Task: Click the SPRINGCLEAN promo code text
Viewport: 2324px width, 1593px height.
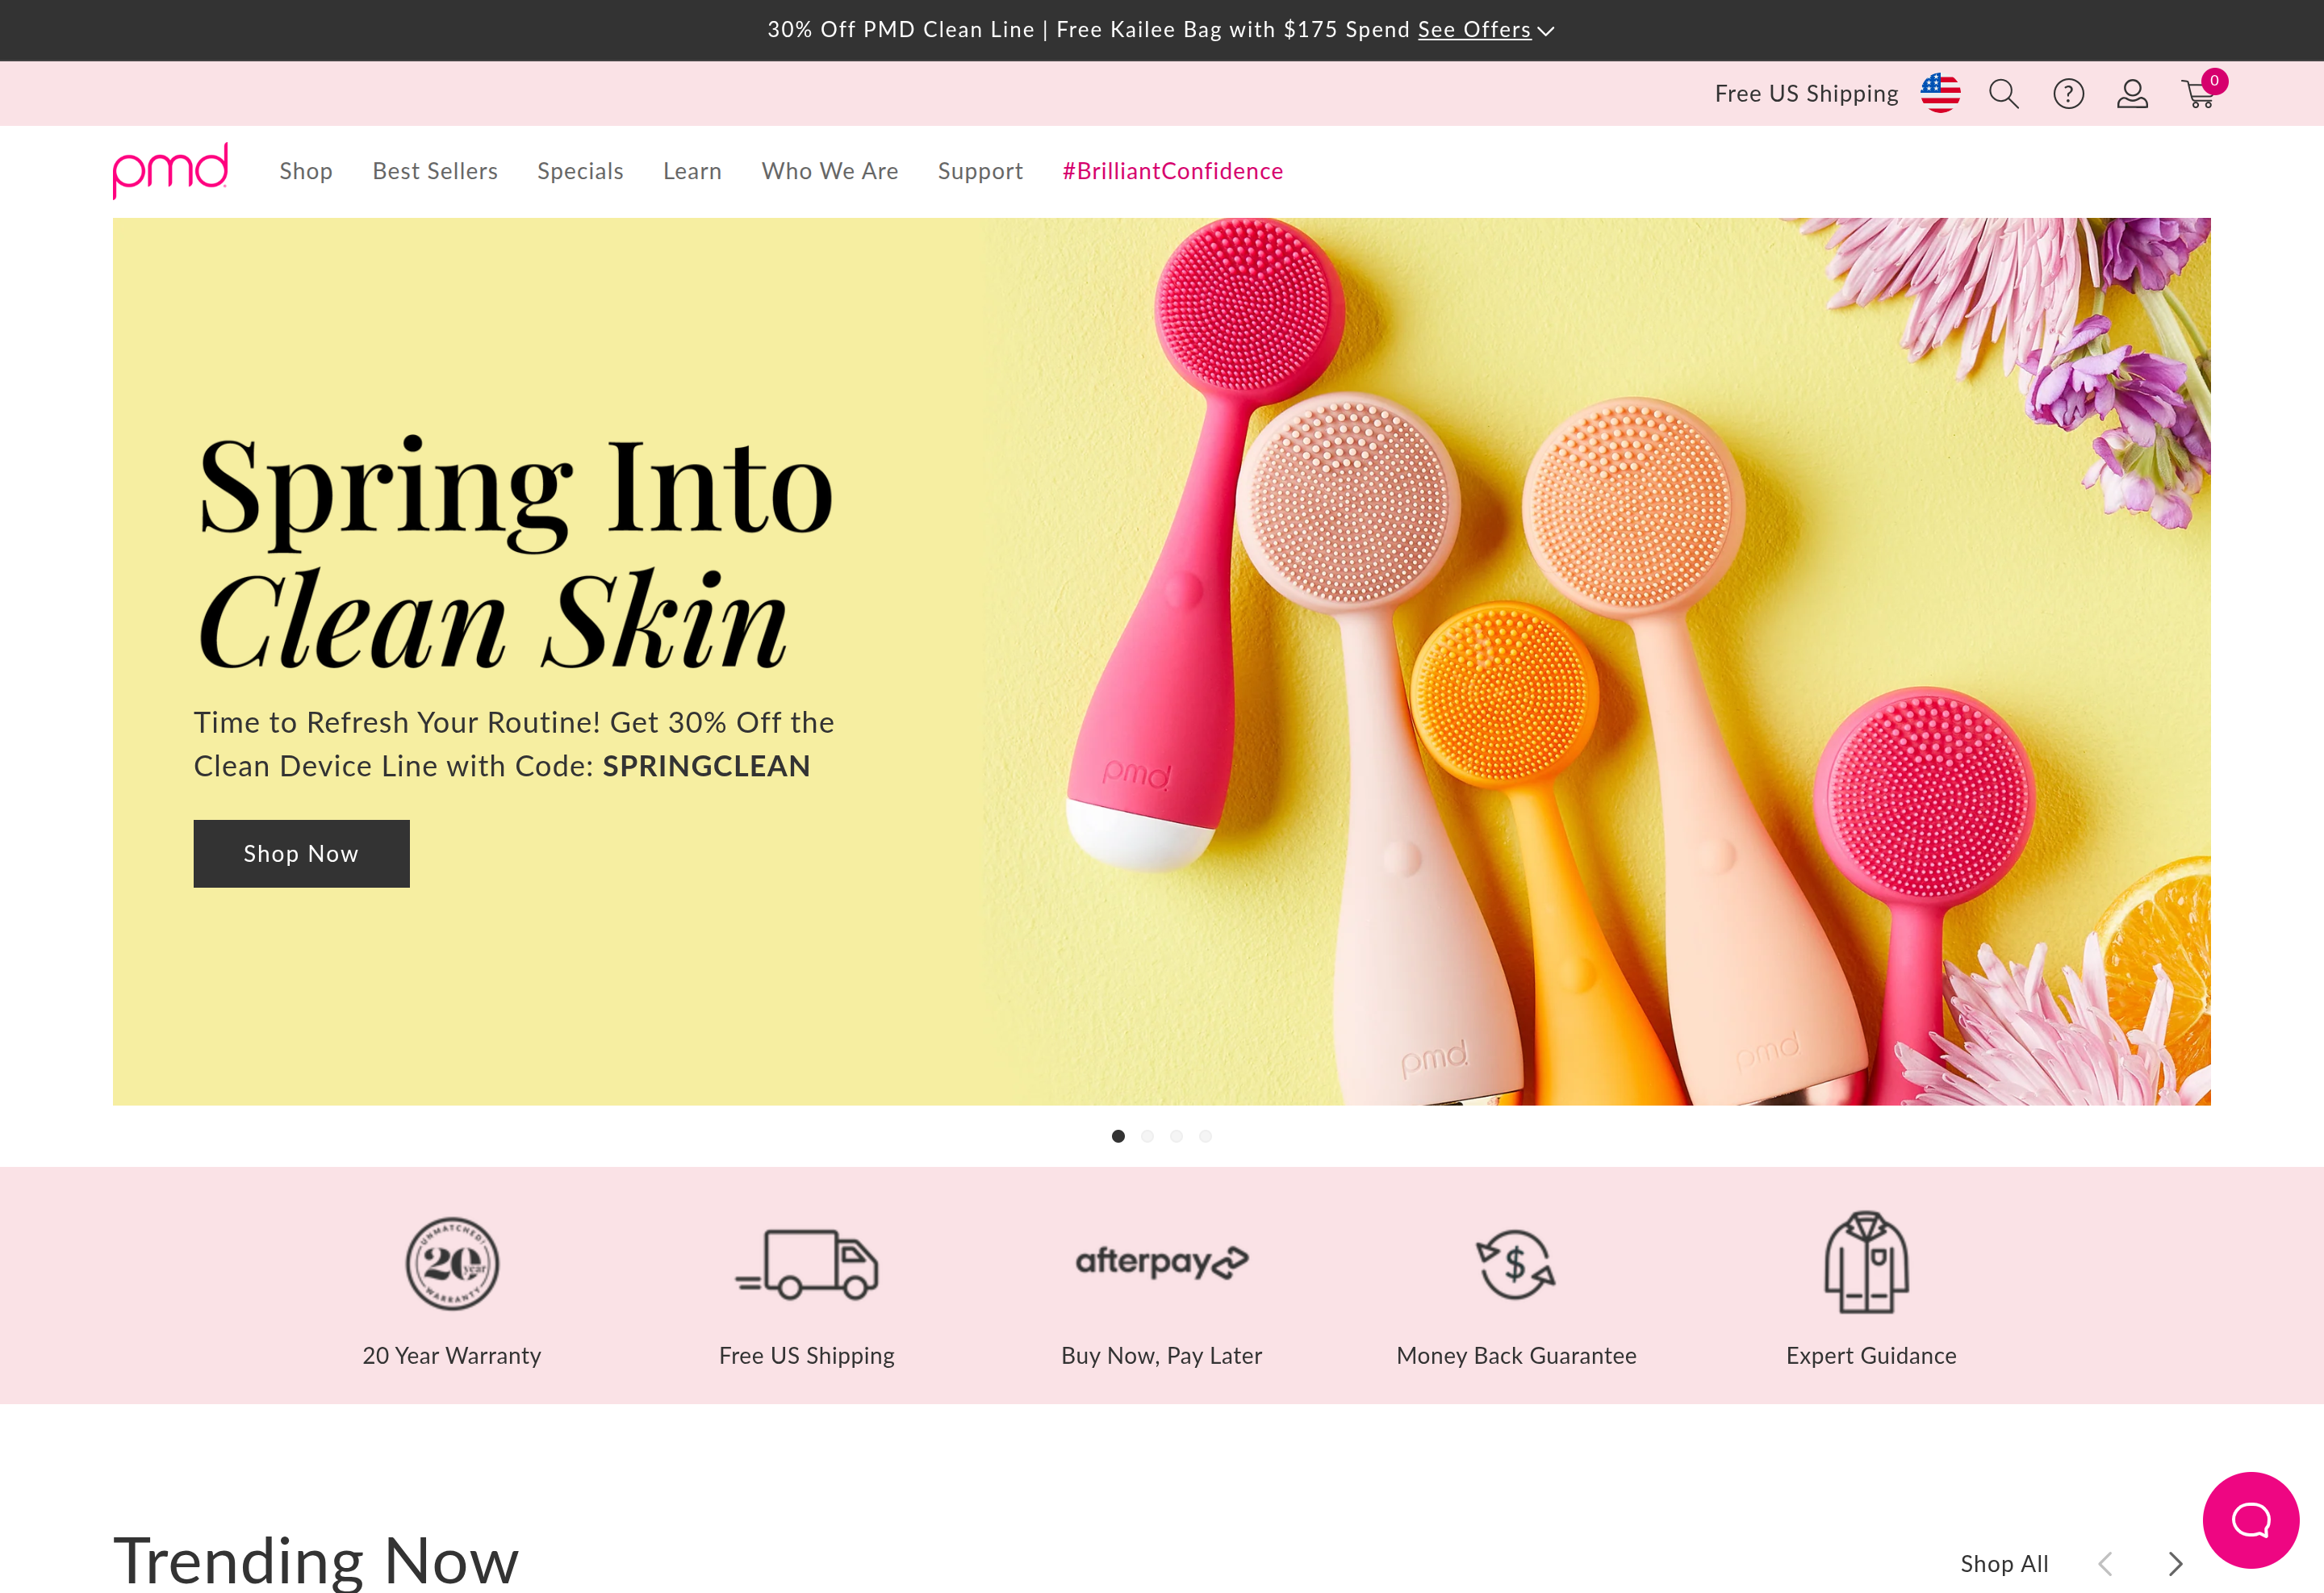Action: point(706,766)
